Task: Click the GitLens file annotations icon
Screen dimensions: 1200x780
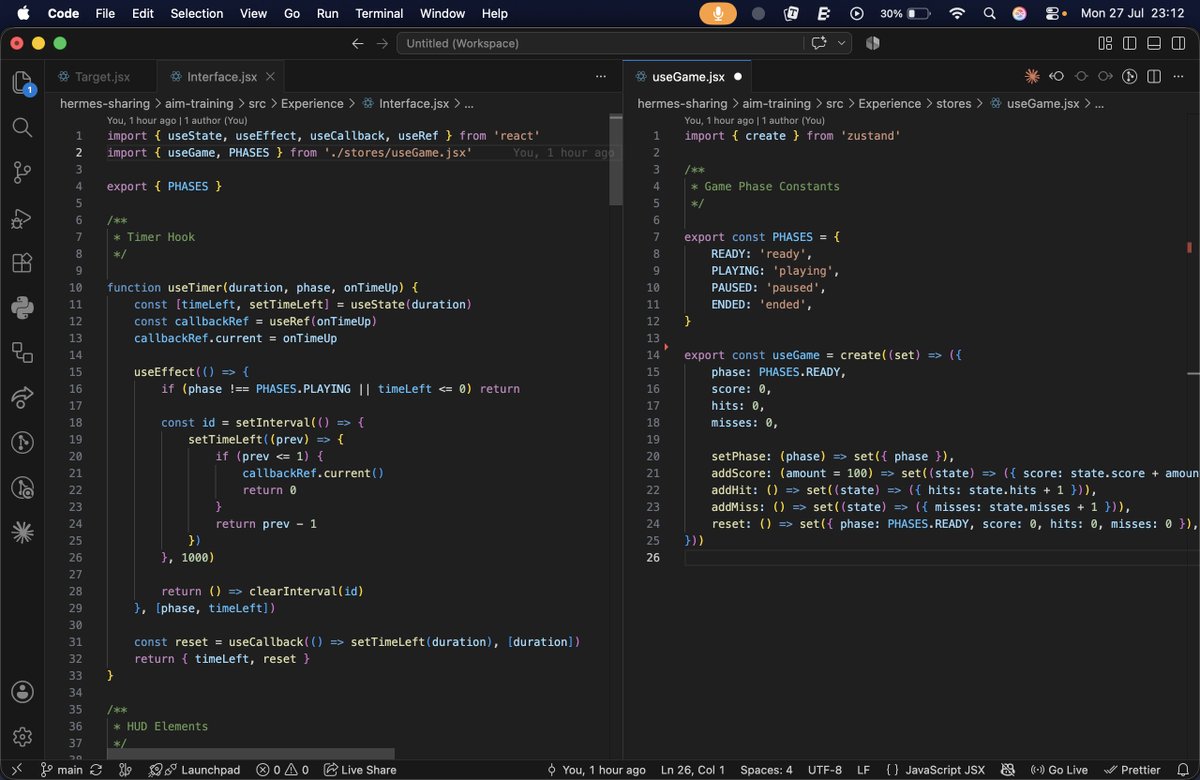Action: pos(1130,76)
